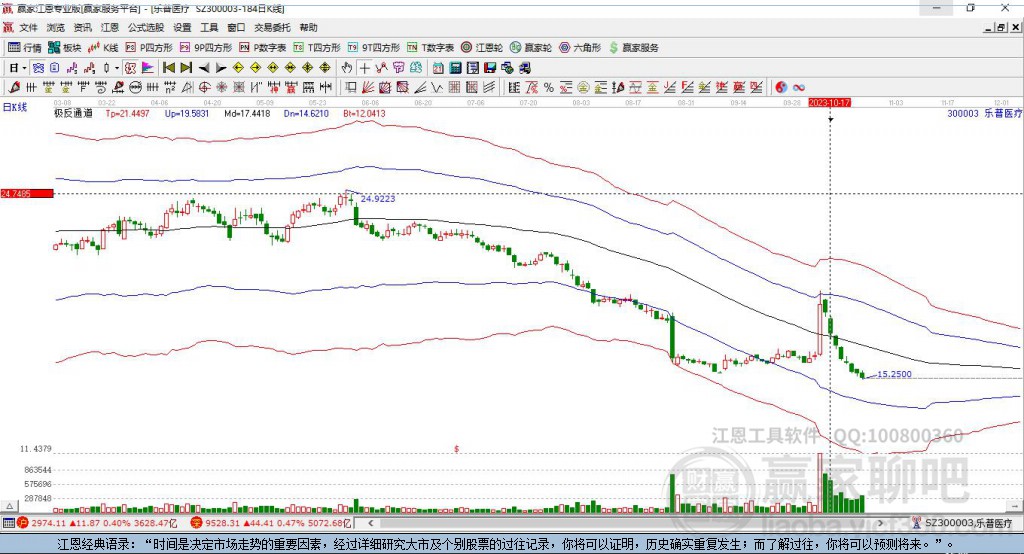
Task: Select the red target circle tool
Action: point(204,88)
